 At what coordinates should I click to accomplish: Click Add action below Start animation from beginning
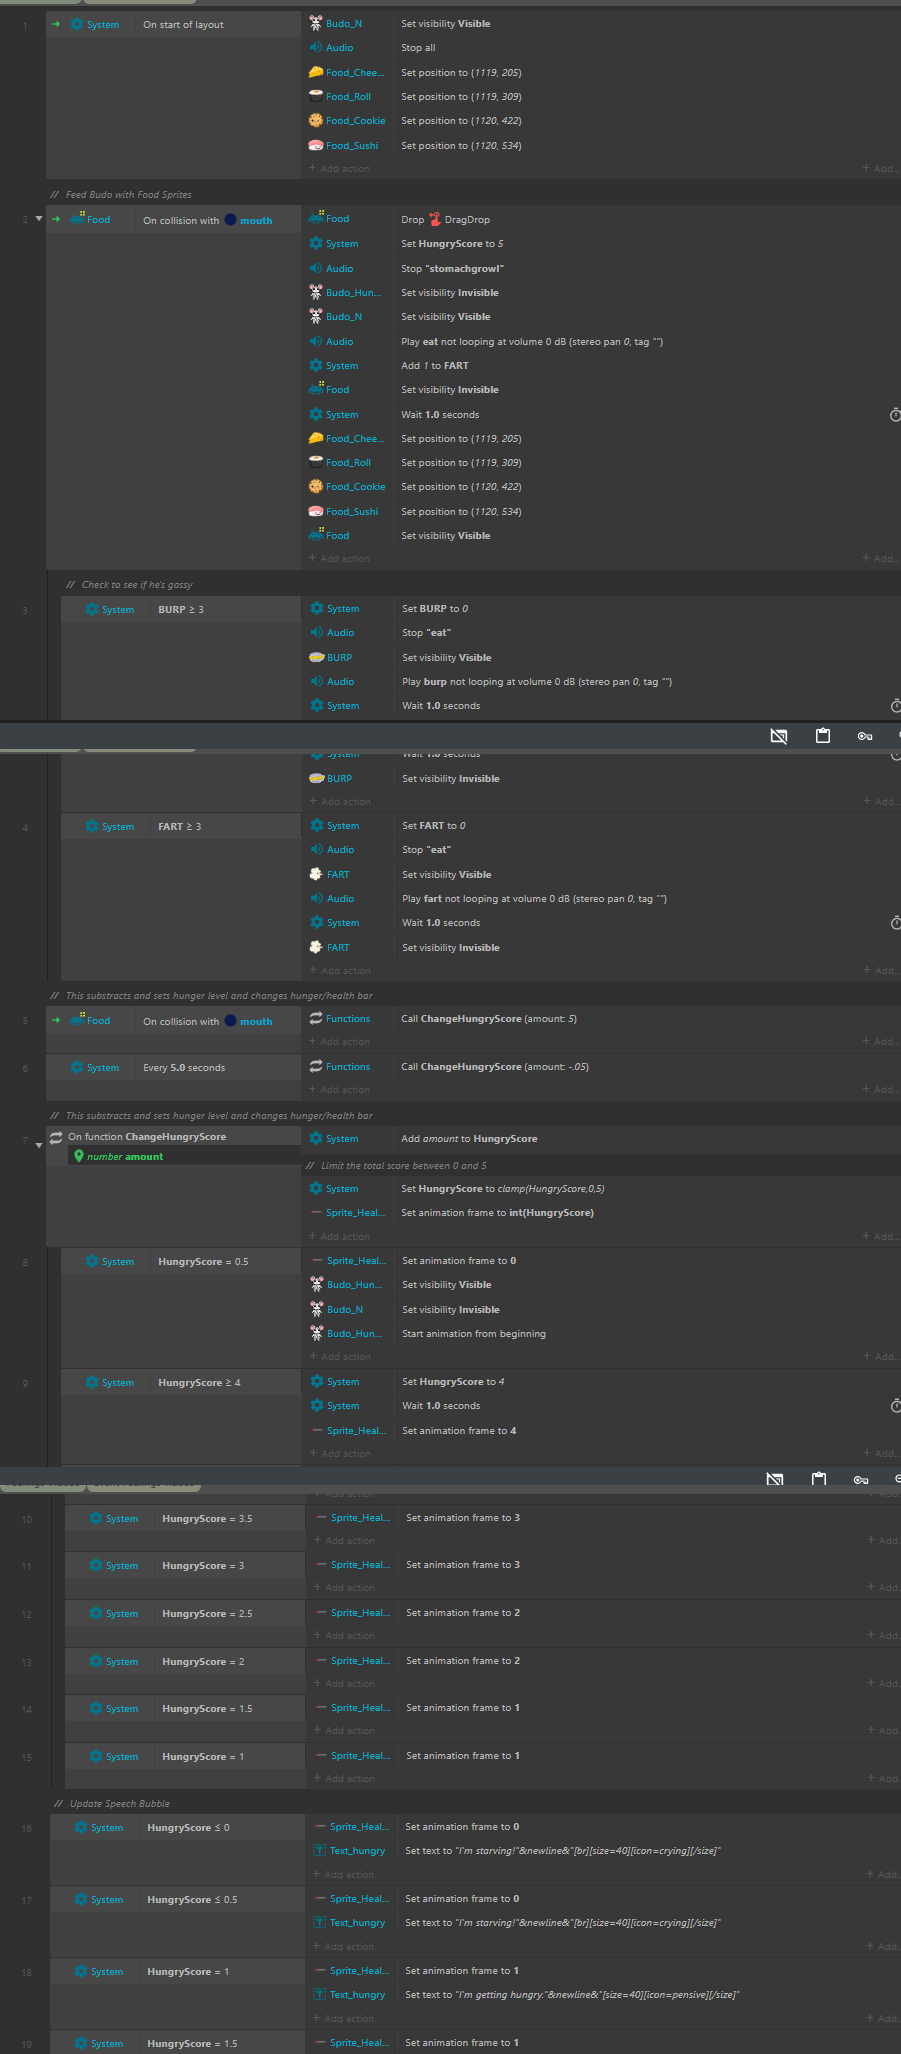(x=341, y=1357)
